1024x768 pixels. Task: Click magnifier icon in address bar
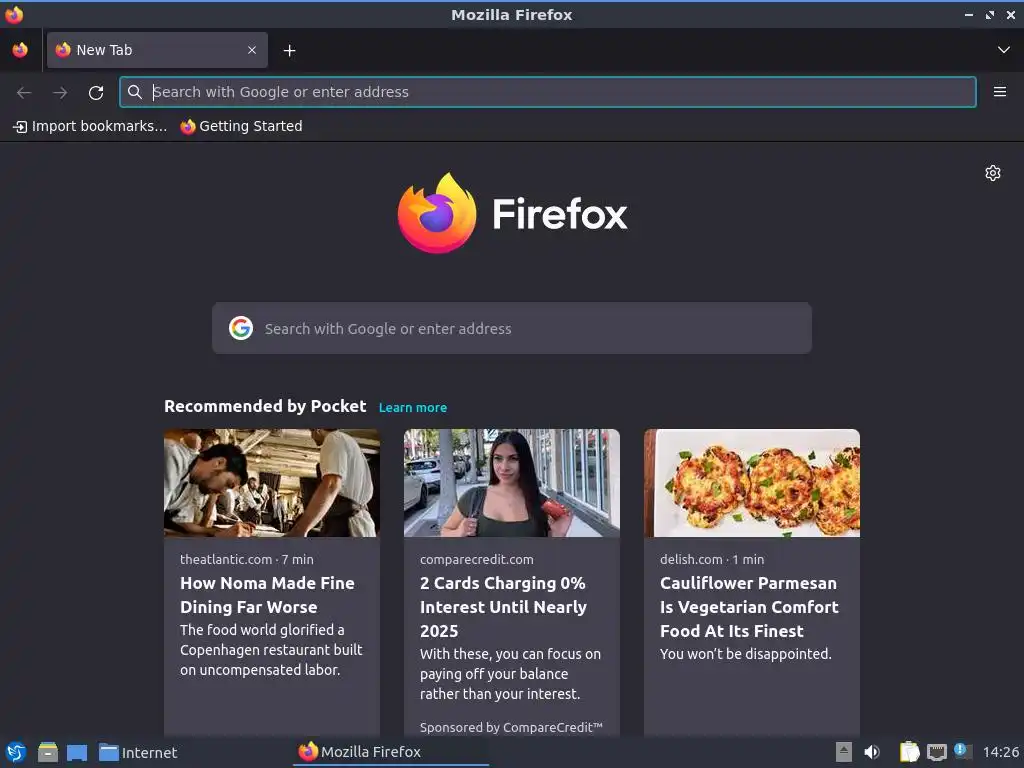coord(135,92)
